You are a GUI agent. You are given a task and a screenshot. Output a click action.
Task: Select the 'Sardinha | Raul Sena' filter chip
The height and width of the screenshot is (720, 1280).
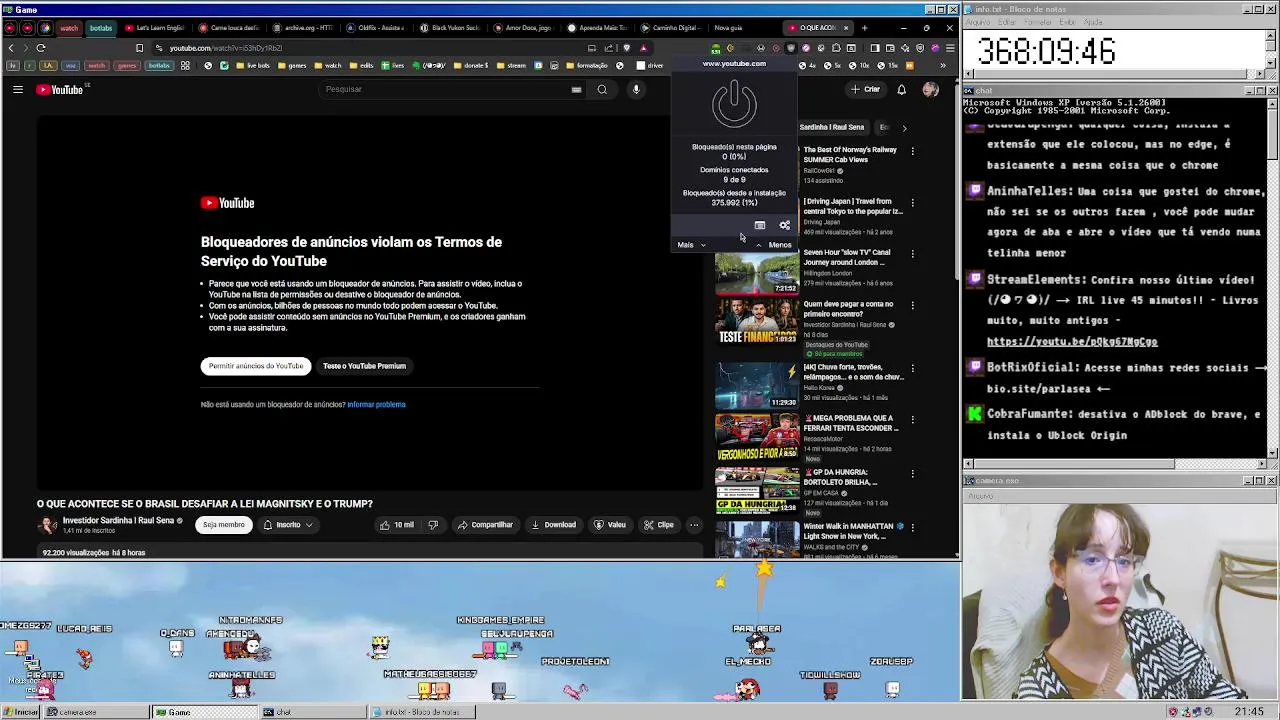[x=832, y=127]
